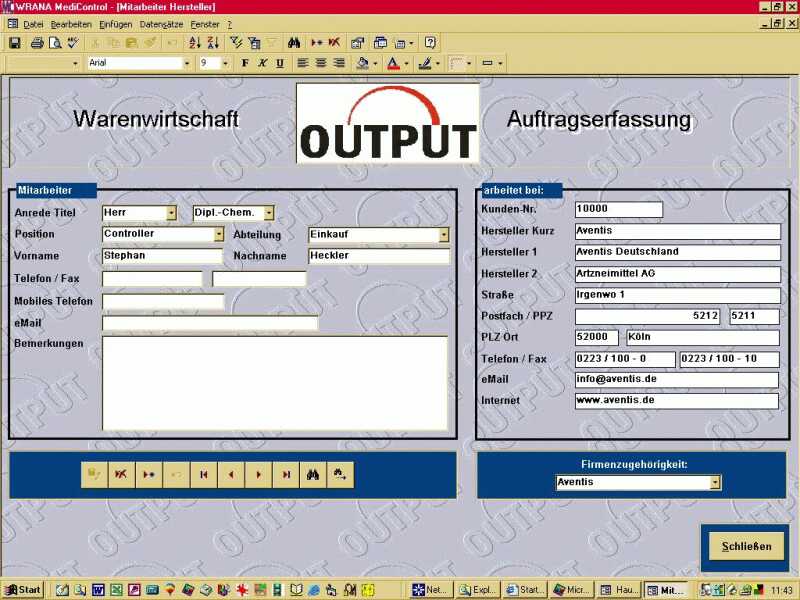Open the Fenster menu
800x600 pixels.
pos(205,24)
